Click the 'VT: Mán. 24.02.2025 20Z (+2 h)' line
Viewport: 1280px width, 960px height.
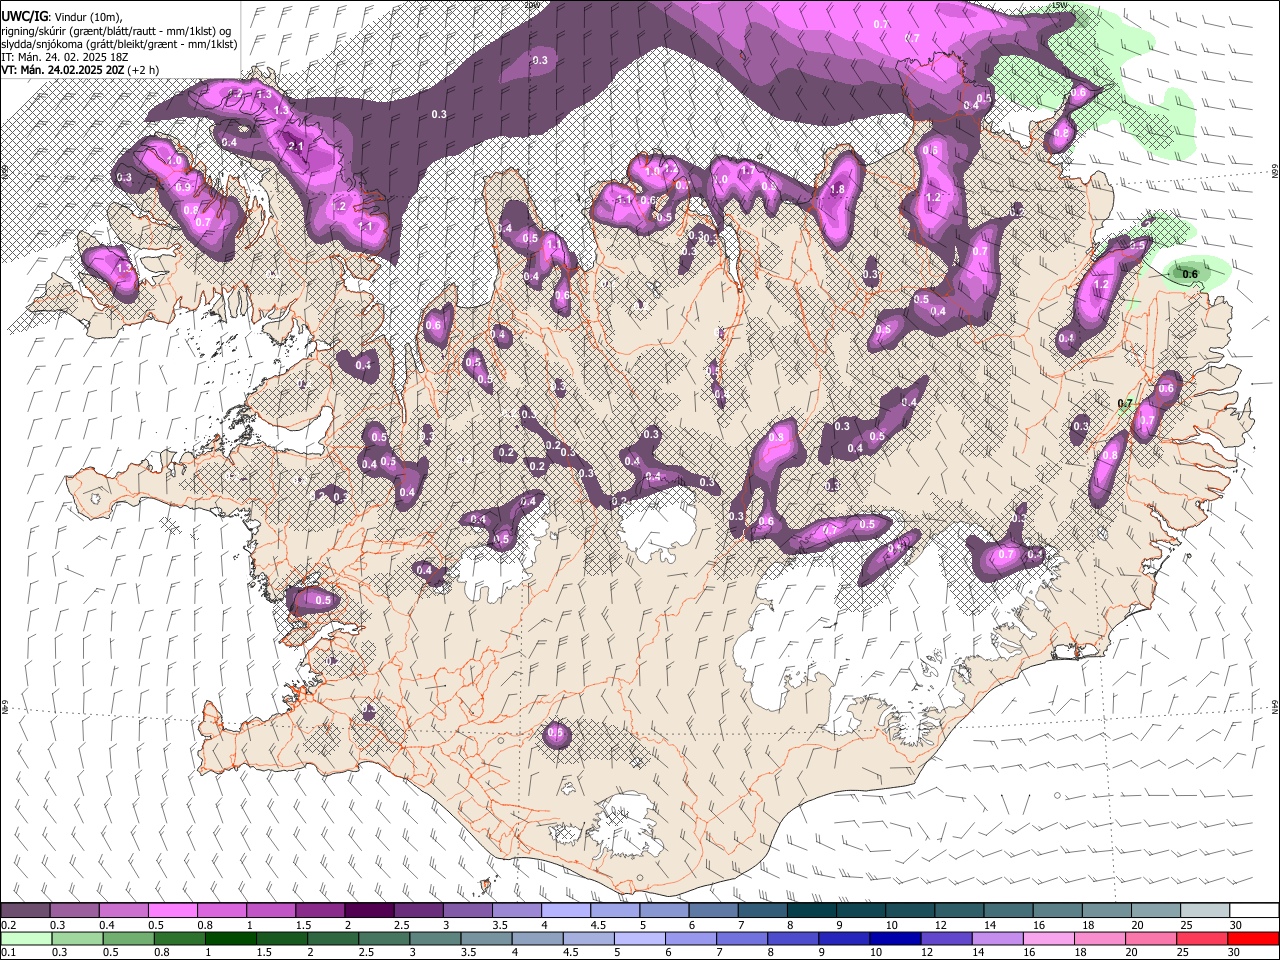click(80, 70)
